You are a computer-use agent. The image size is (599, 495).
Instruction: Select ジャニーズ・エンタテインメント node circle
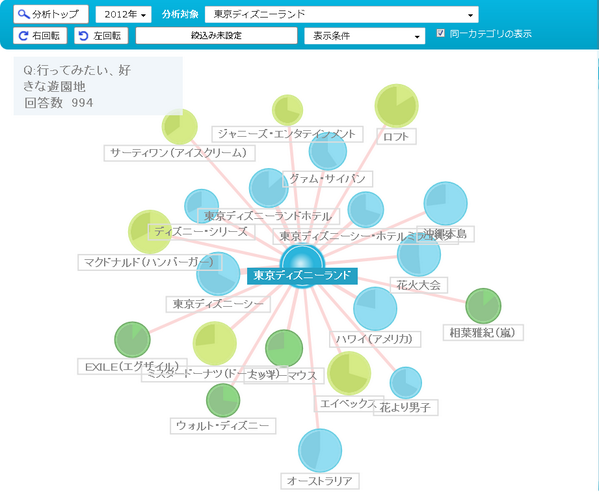(288, 110)
